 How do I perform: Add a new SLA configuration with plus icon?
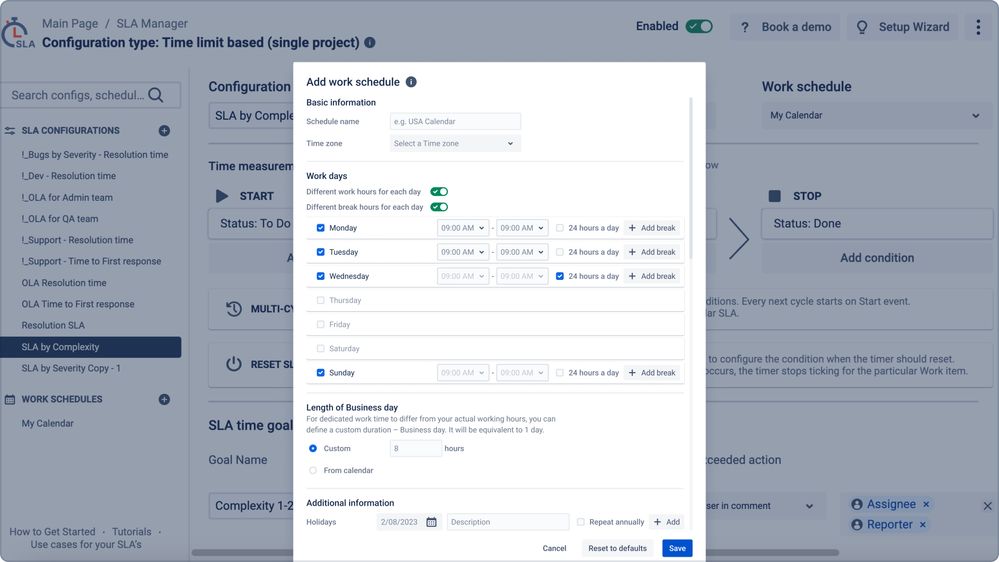[x=164, y=131]
